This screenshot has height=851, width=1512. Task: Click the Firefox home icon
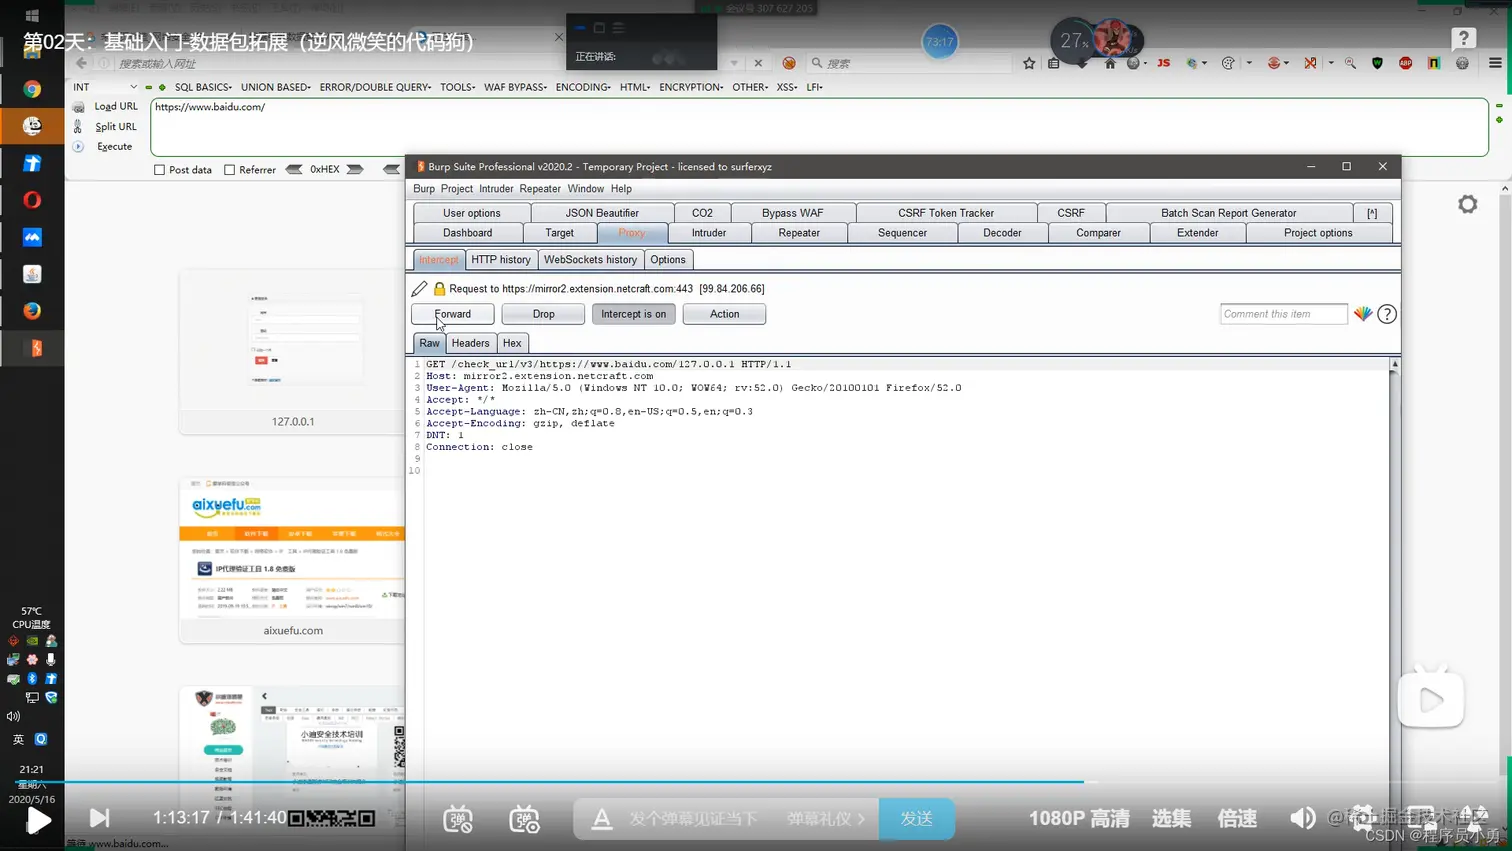click(x=1110, y=63)
